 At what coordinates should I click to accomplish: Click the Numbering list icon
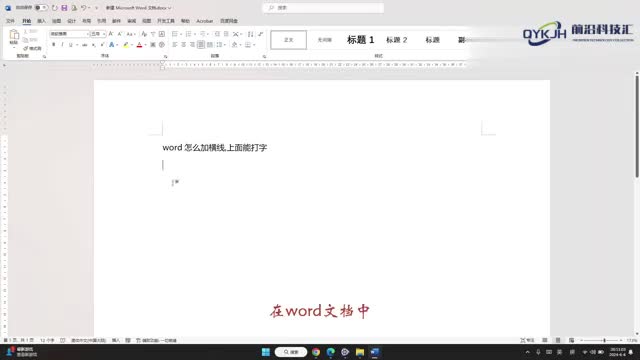(188, 34)
